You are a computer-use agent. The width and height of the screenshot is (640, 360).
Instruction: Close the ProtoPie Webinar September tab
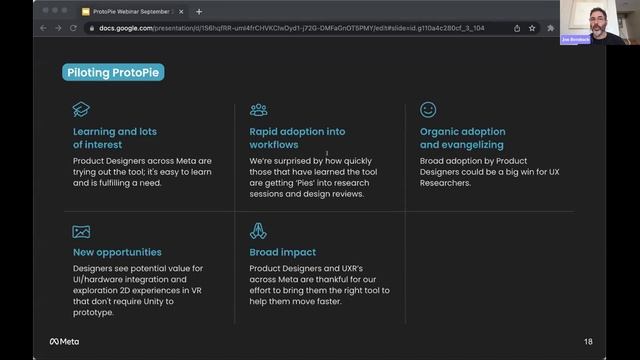point(181,12)
